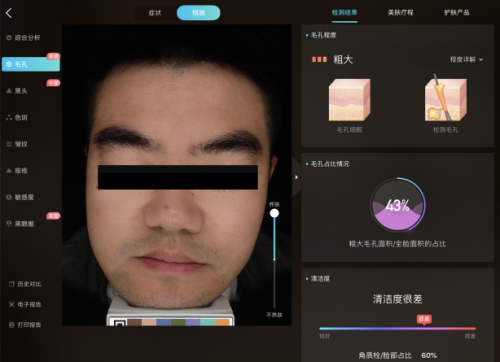This screenshot has height=362, width=500.
Task: Switch to the 症状 symptom view
Action: tap(155, 13)
